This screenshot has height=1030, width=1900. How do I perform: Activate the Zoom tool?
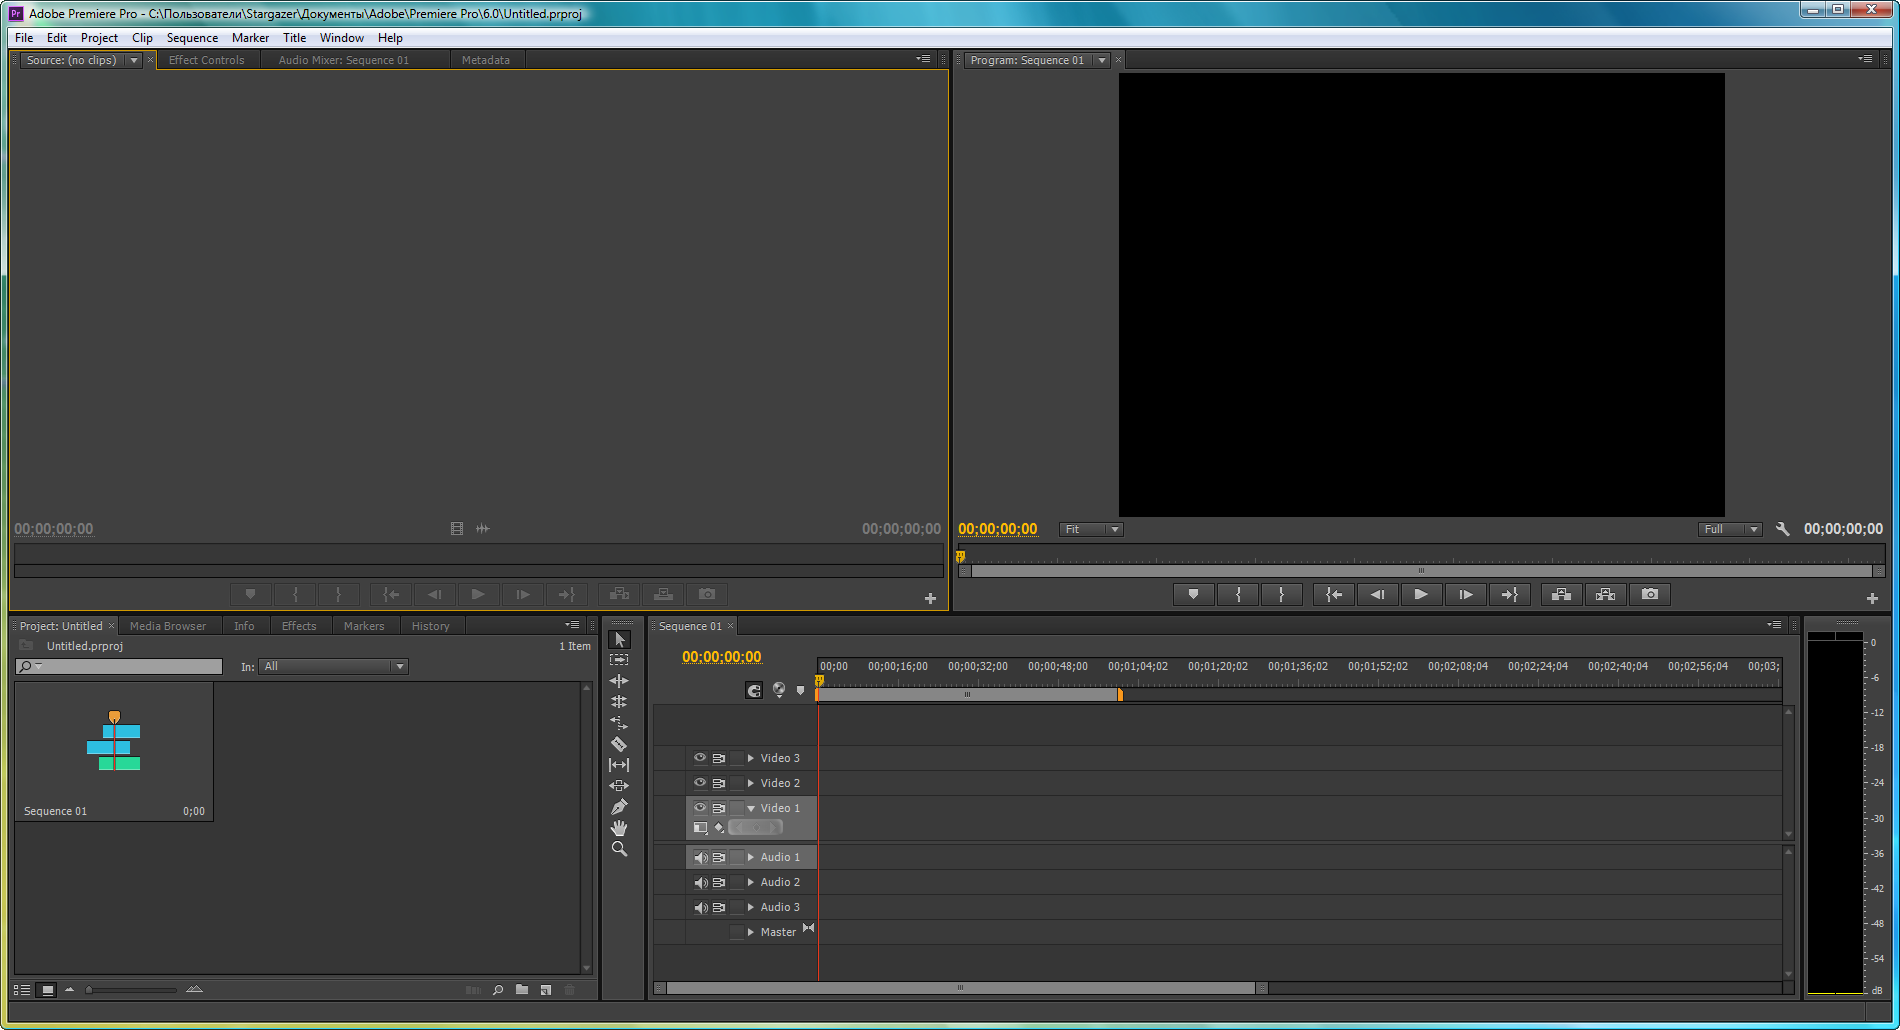point(619,849)
